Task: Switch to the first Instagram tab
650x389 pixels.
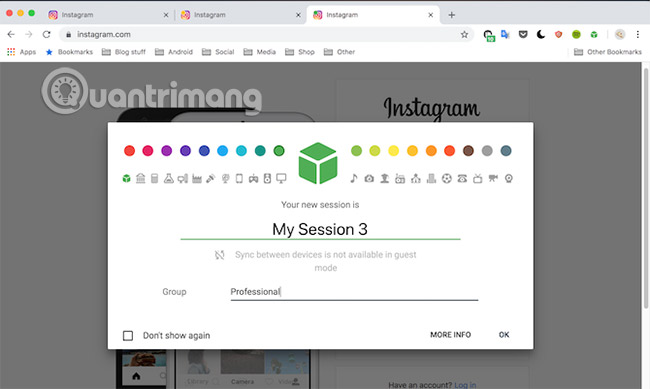Action: click(108, 15)
